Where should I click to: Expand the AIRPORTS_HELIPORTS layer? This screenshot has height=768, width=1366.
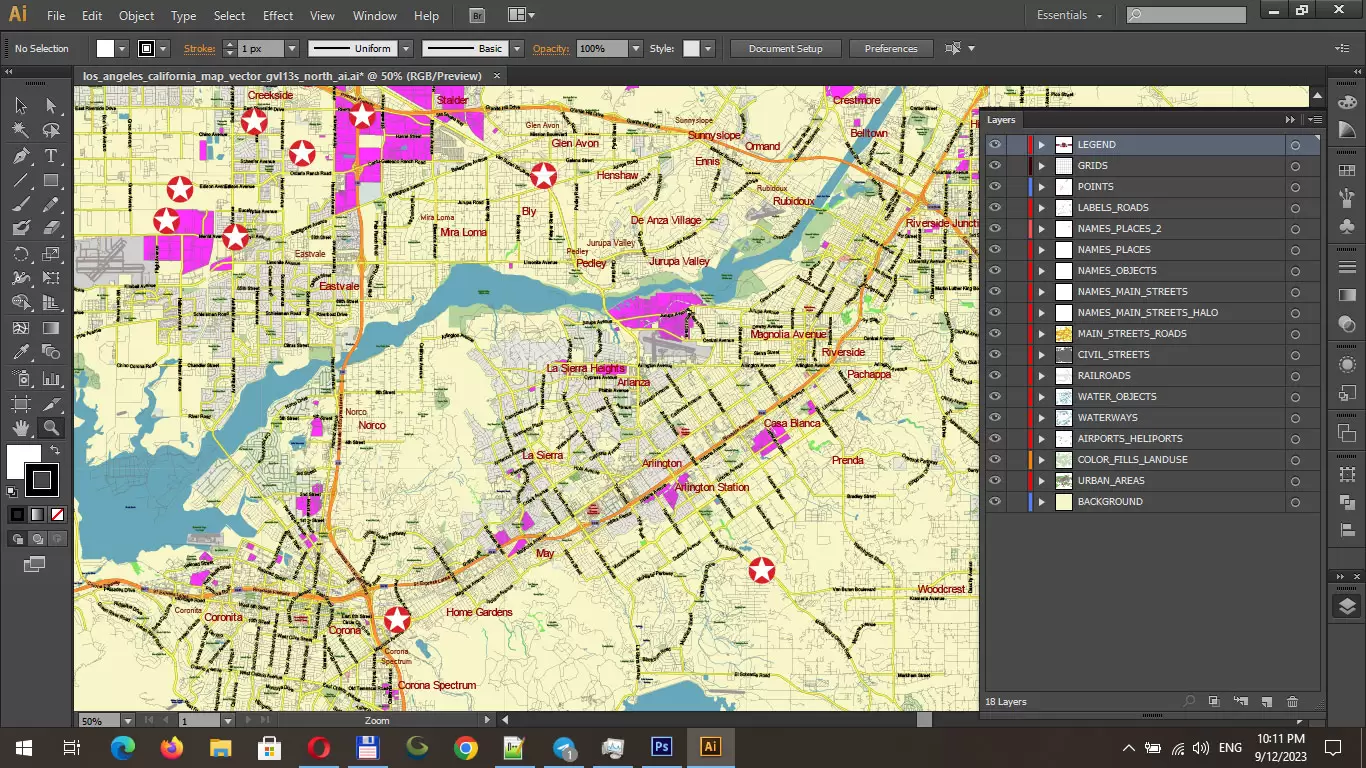tap(1041, 439)
